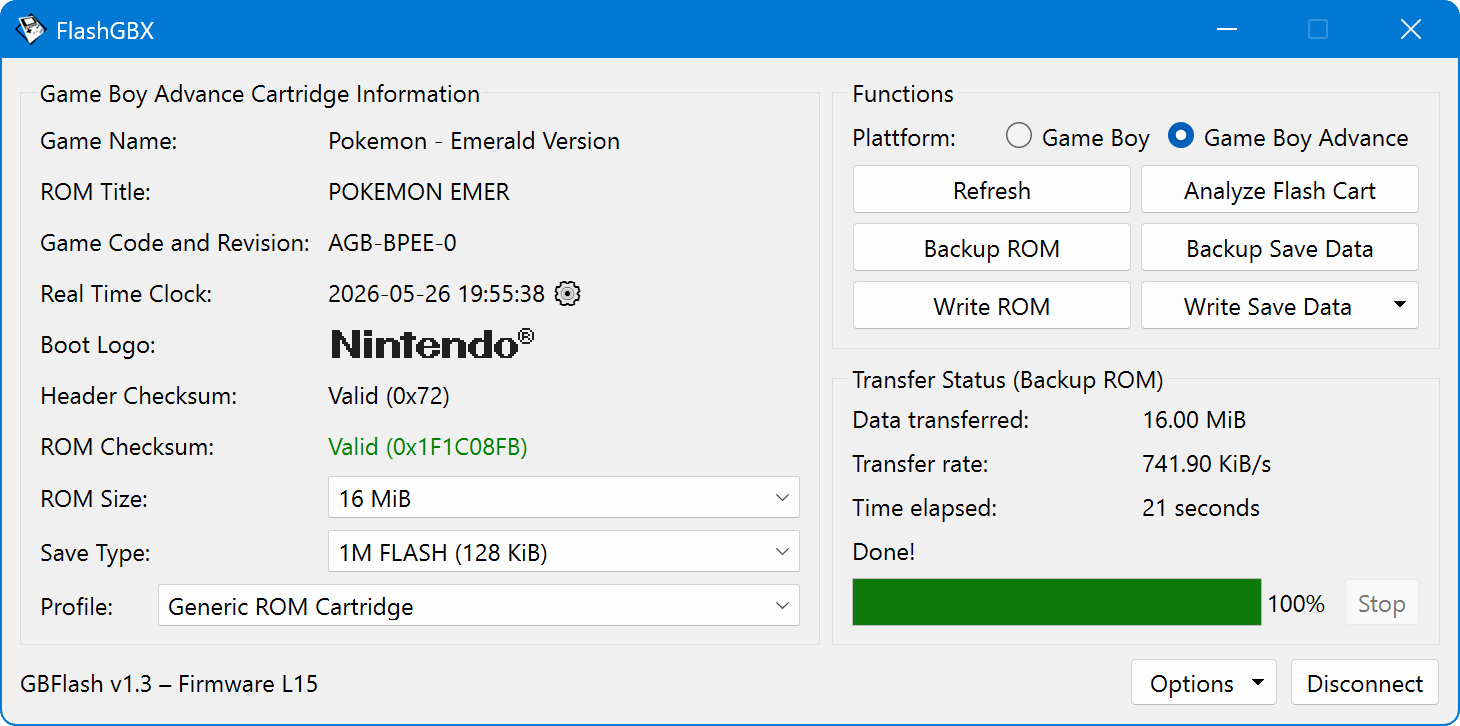Click the ROM checksum 'Valid (0x1F1C08FB)'
Screen dimensions: 1460x726
tap(428, 447)
